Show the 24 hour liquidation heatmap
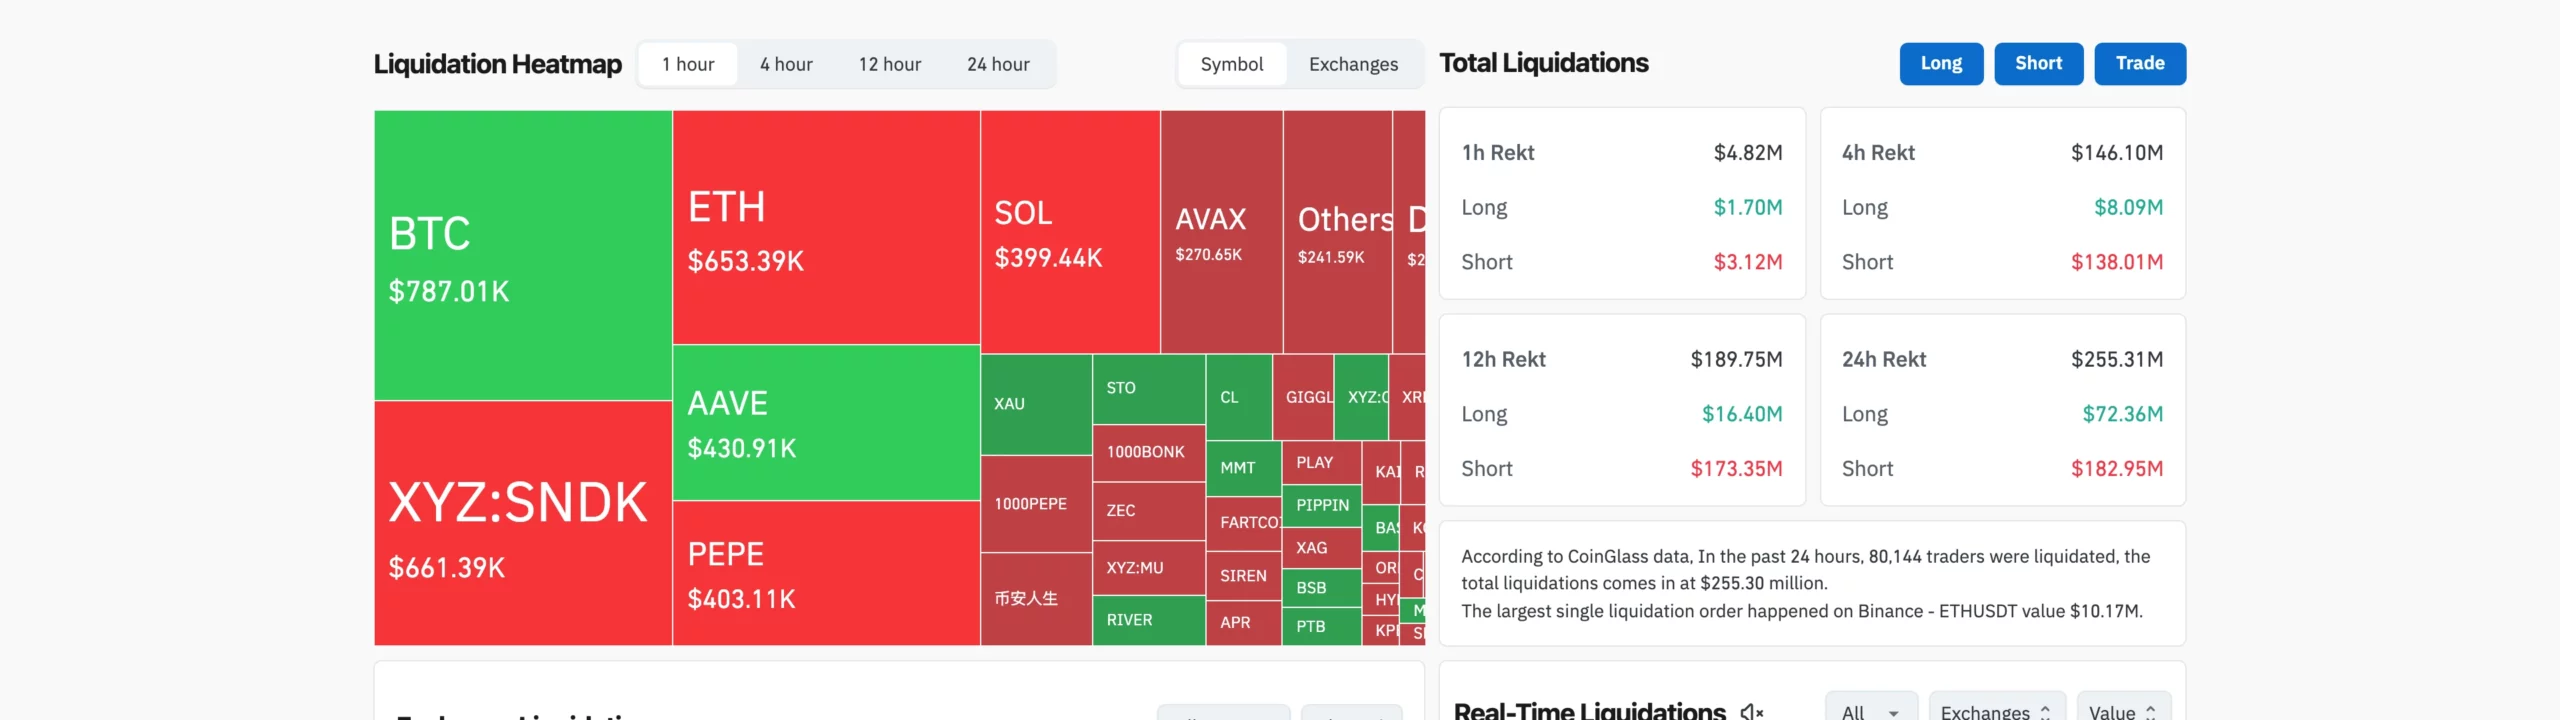Viewport: 2560px width, 720px height. coord(998,64)
